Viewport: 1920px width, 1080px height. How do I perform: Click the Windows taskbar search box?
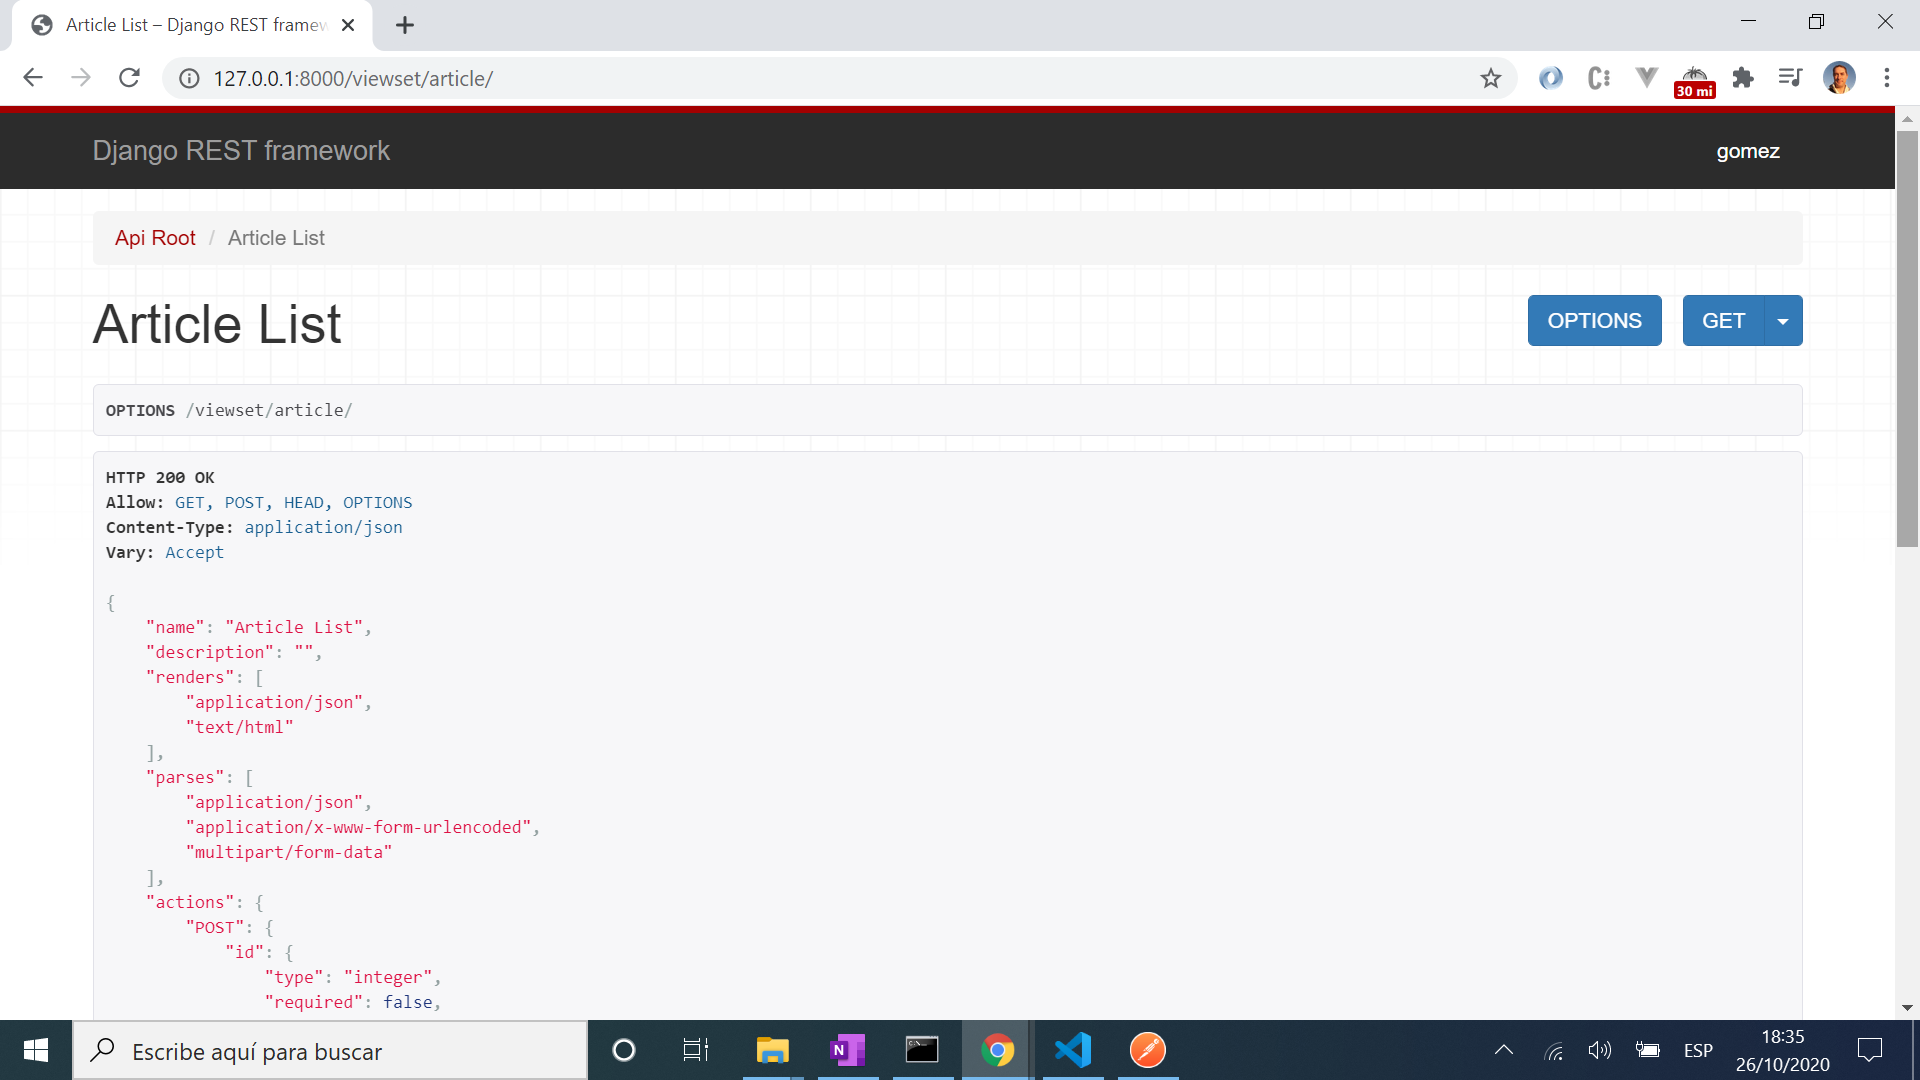click(330, 1051)
